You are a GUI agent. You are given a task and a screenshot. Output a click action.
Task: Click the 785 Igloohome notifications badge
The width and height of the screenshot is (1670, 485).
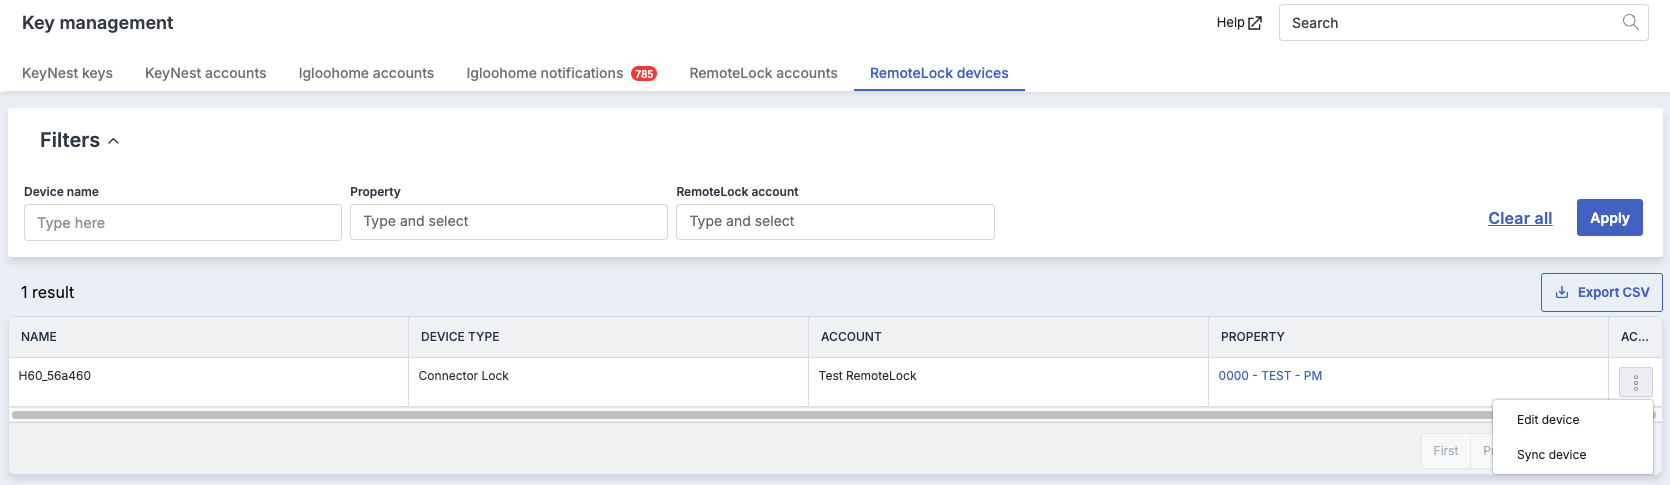pos(644,74)
